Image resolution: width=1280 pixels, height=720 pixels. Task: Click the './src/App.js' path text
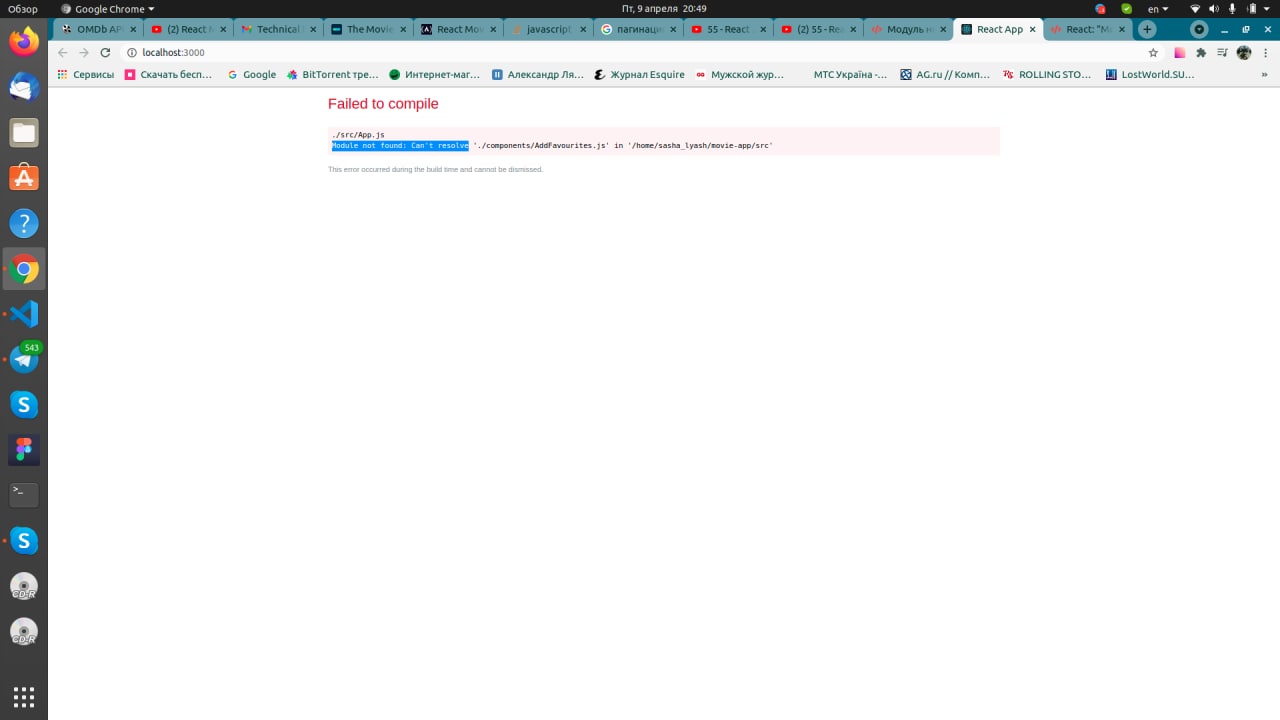pyautogui.click(x=358, y=135)
